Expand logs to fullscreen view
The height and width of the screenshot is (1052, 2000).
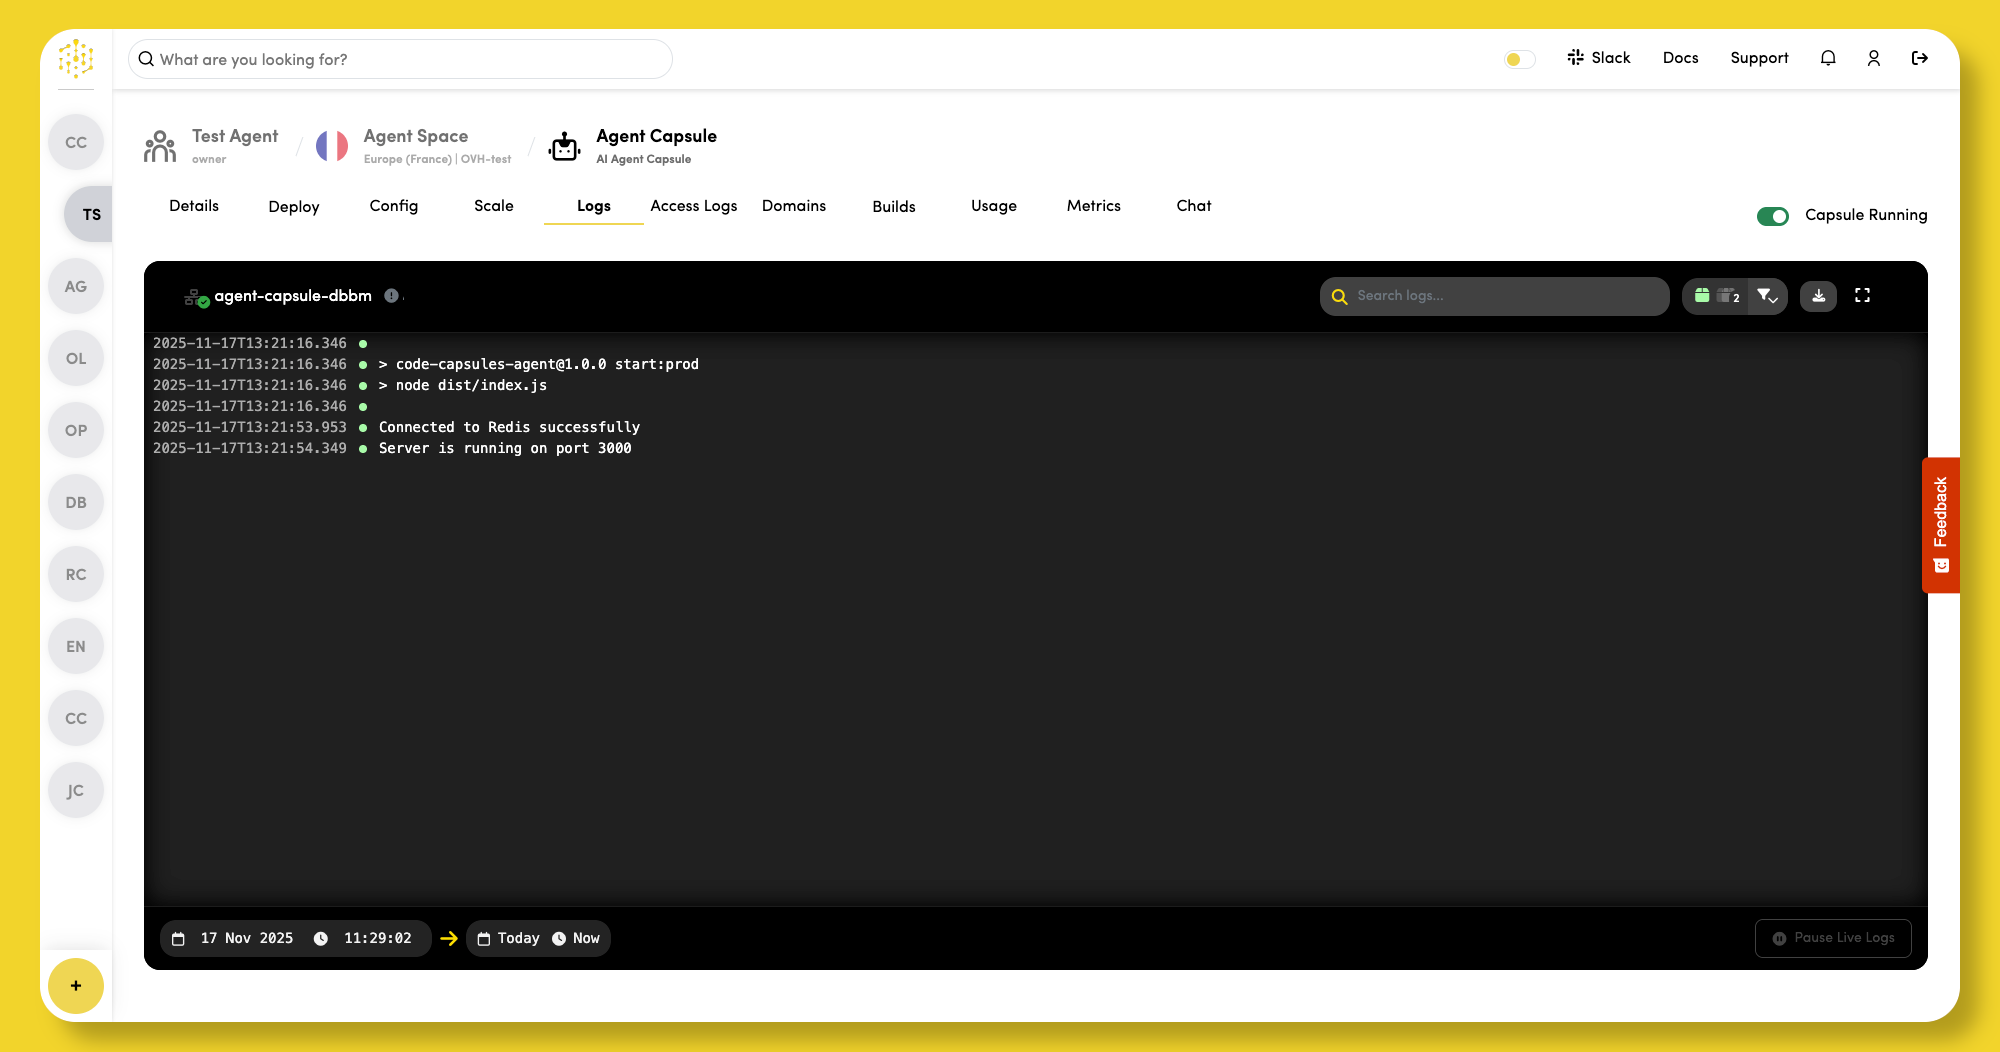click(1862, 296)
